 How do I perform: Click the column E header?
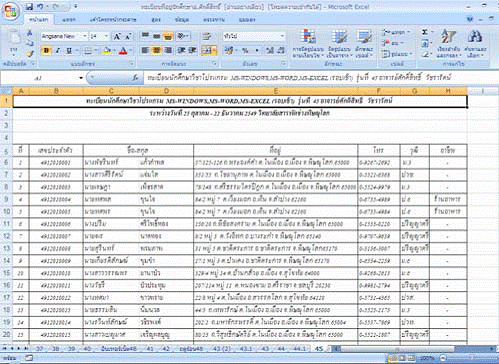(276, 91)
